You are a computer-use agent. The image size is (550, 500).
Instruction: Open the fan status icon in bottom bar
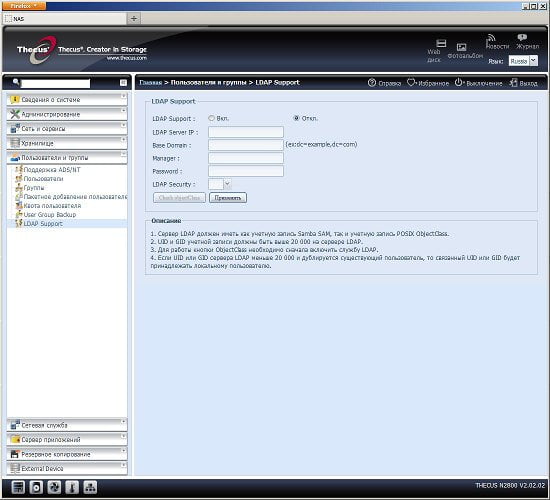[x=54, y=487]
